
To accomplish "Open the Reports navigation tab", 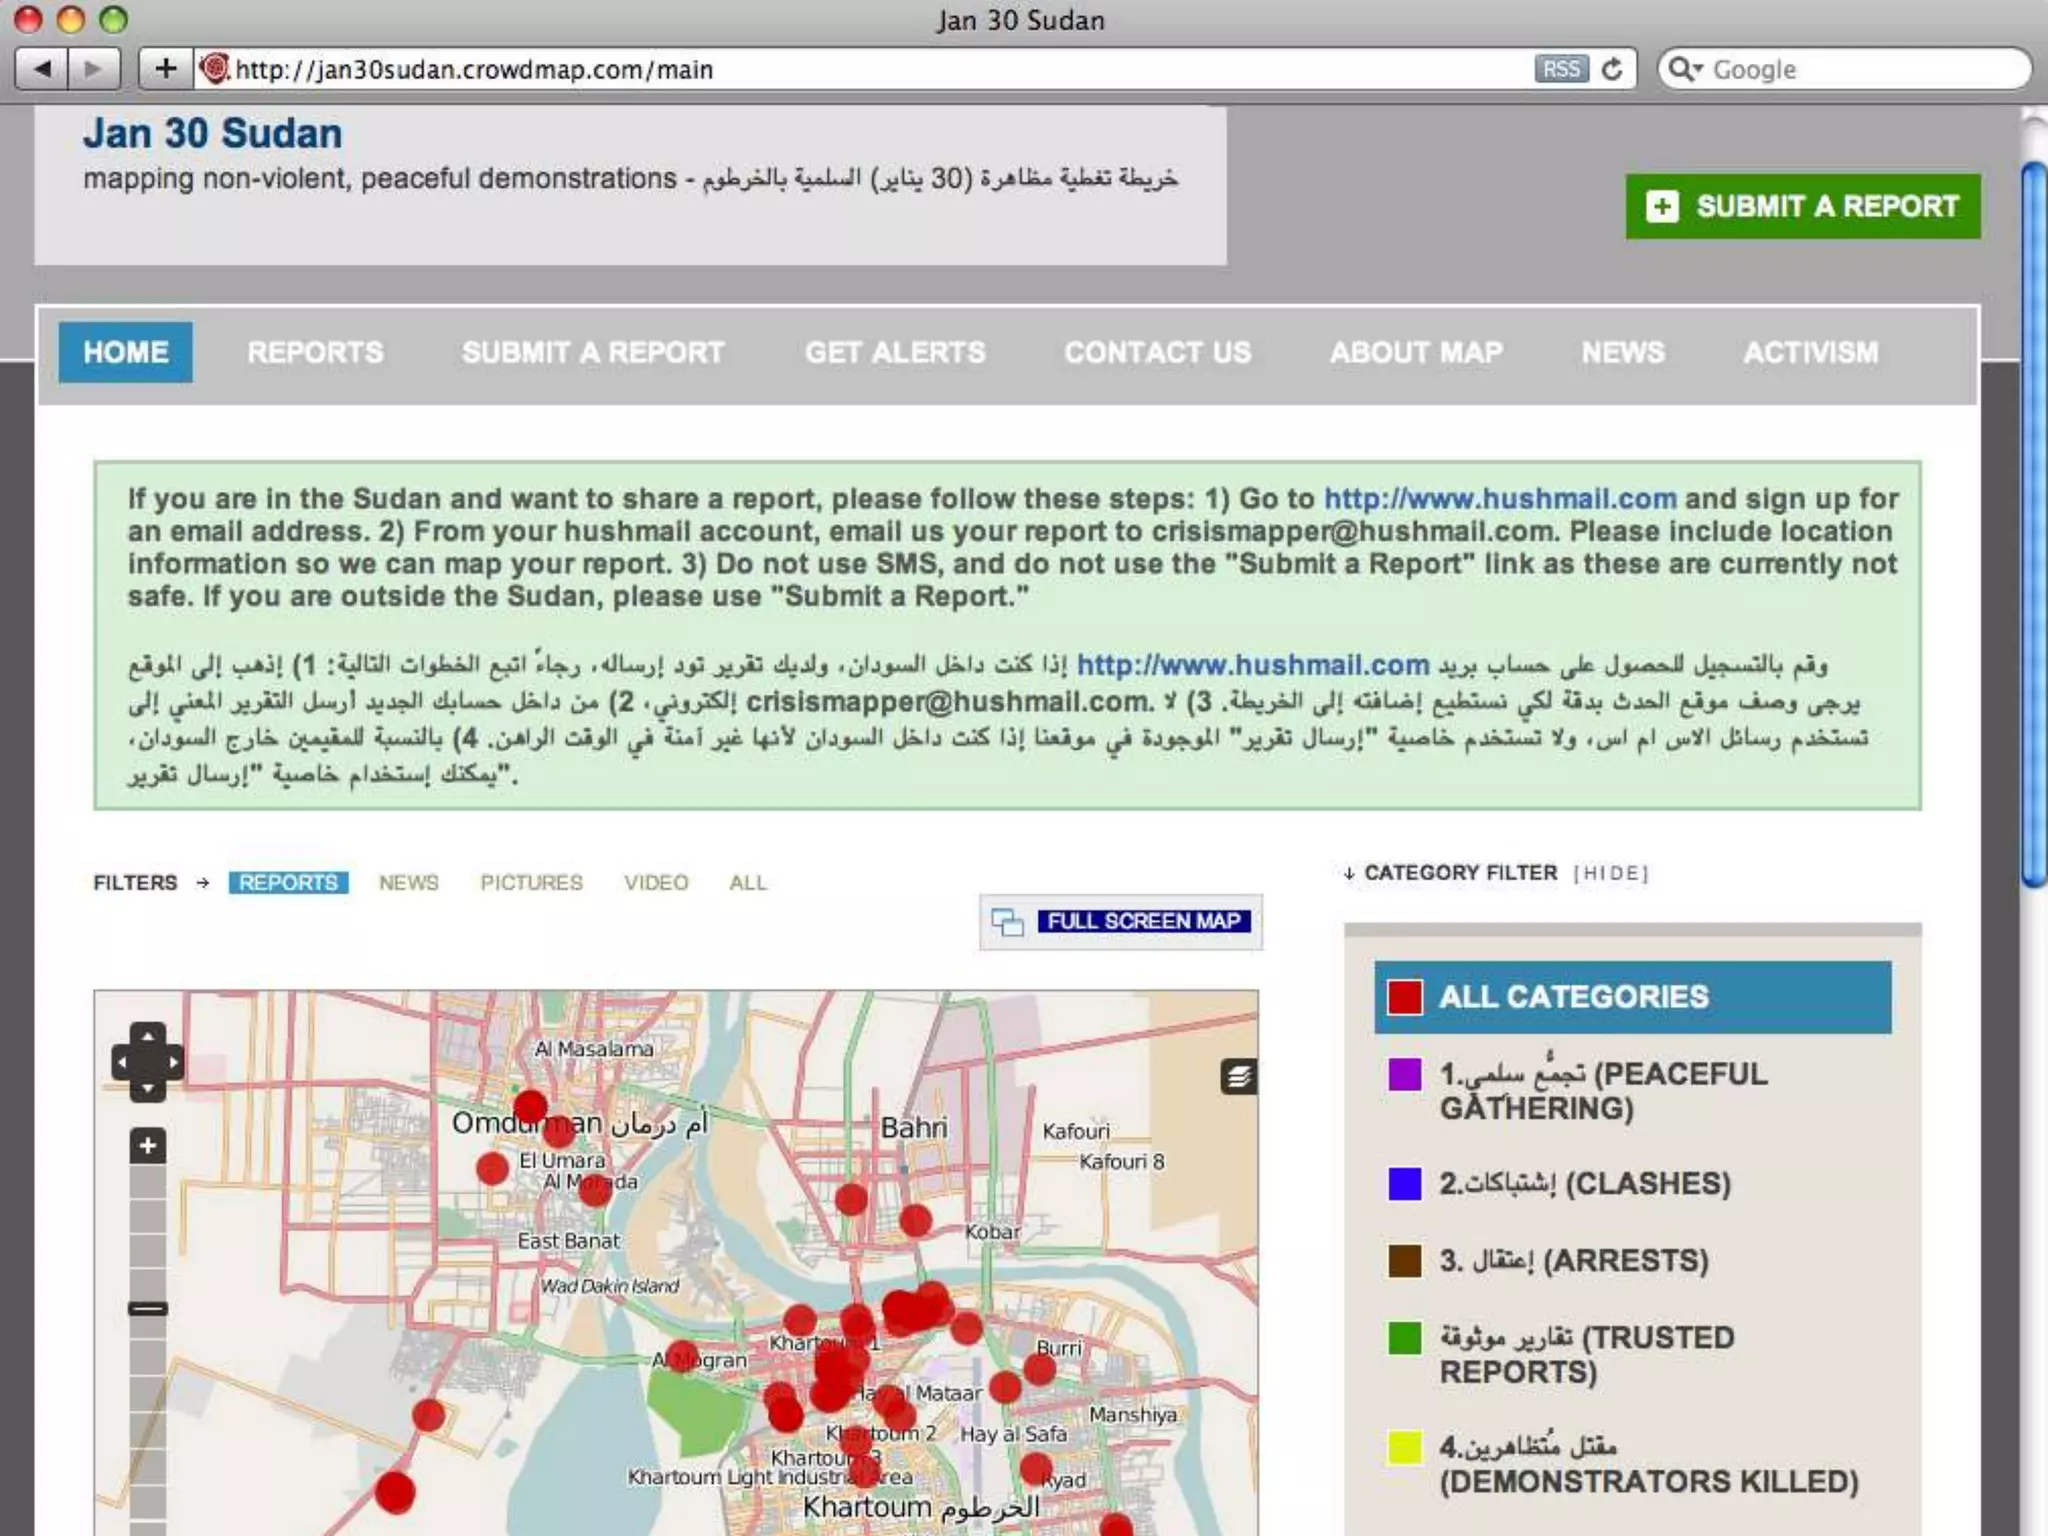I will pyautogui.click(x=315, y=352).
